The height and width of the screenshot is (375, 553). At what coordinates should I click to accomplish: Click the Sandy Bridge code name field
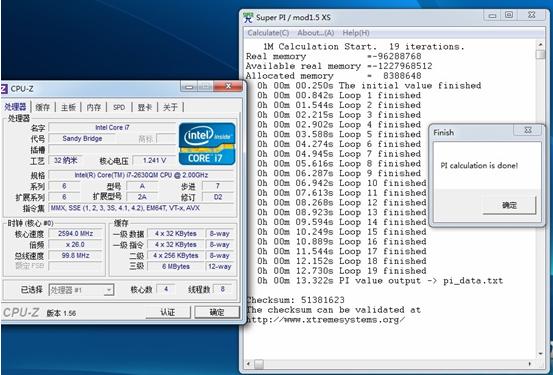(82, 139)
